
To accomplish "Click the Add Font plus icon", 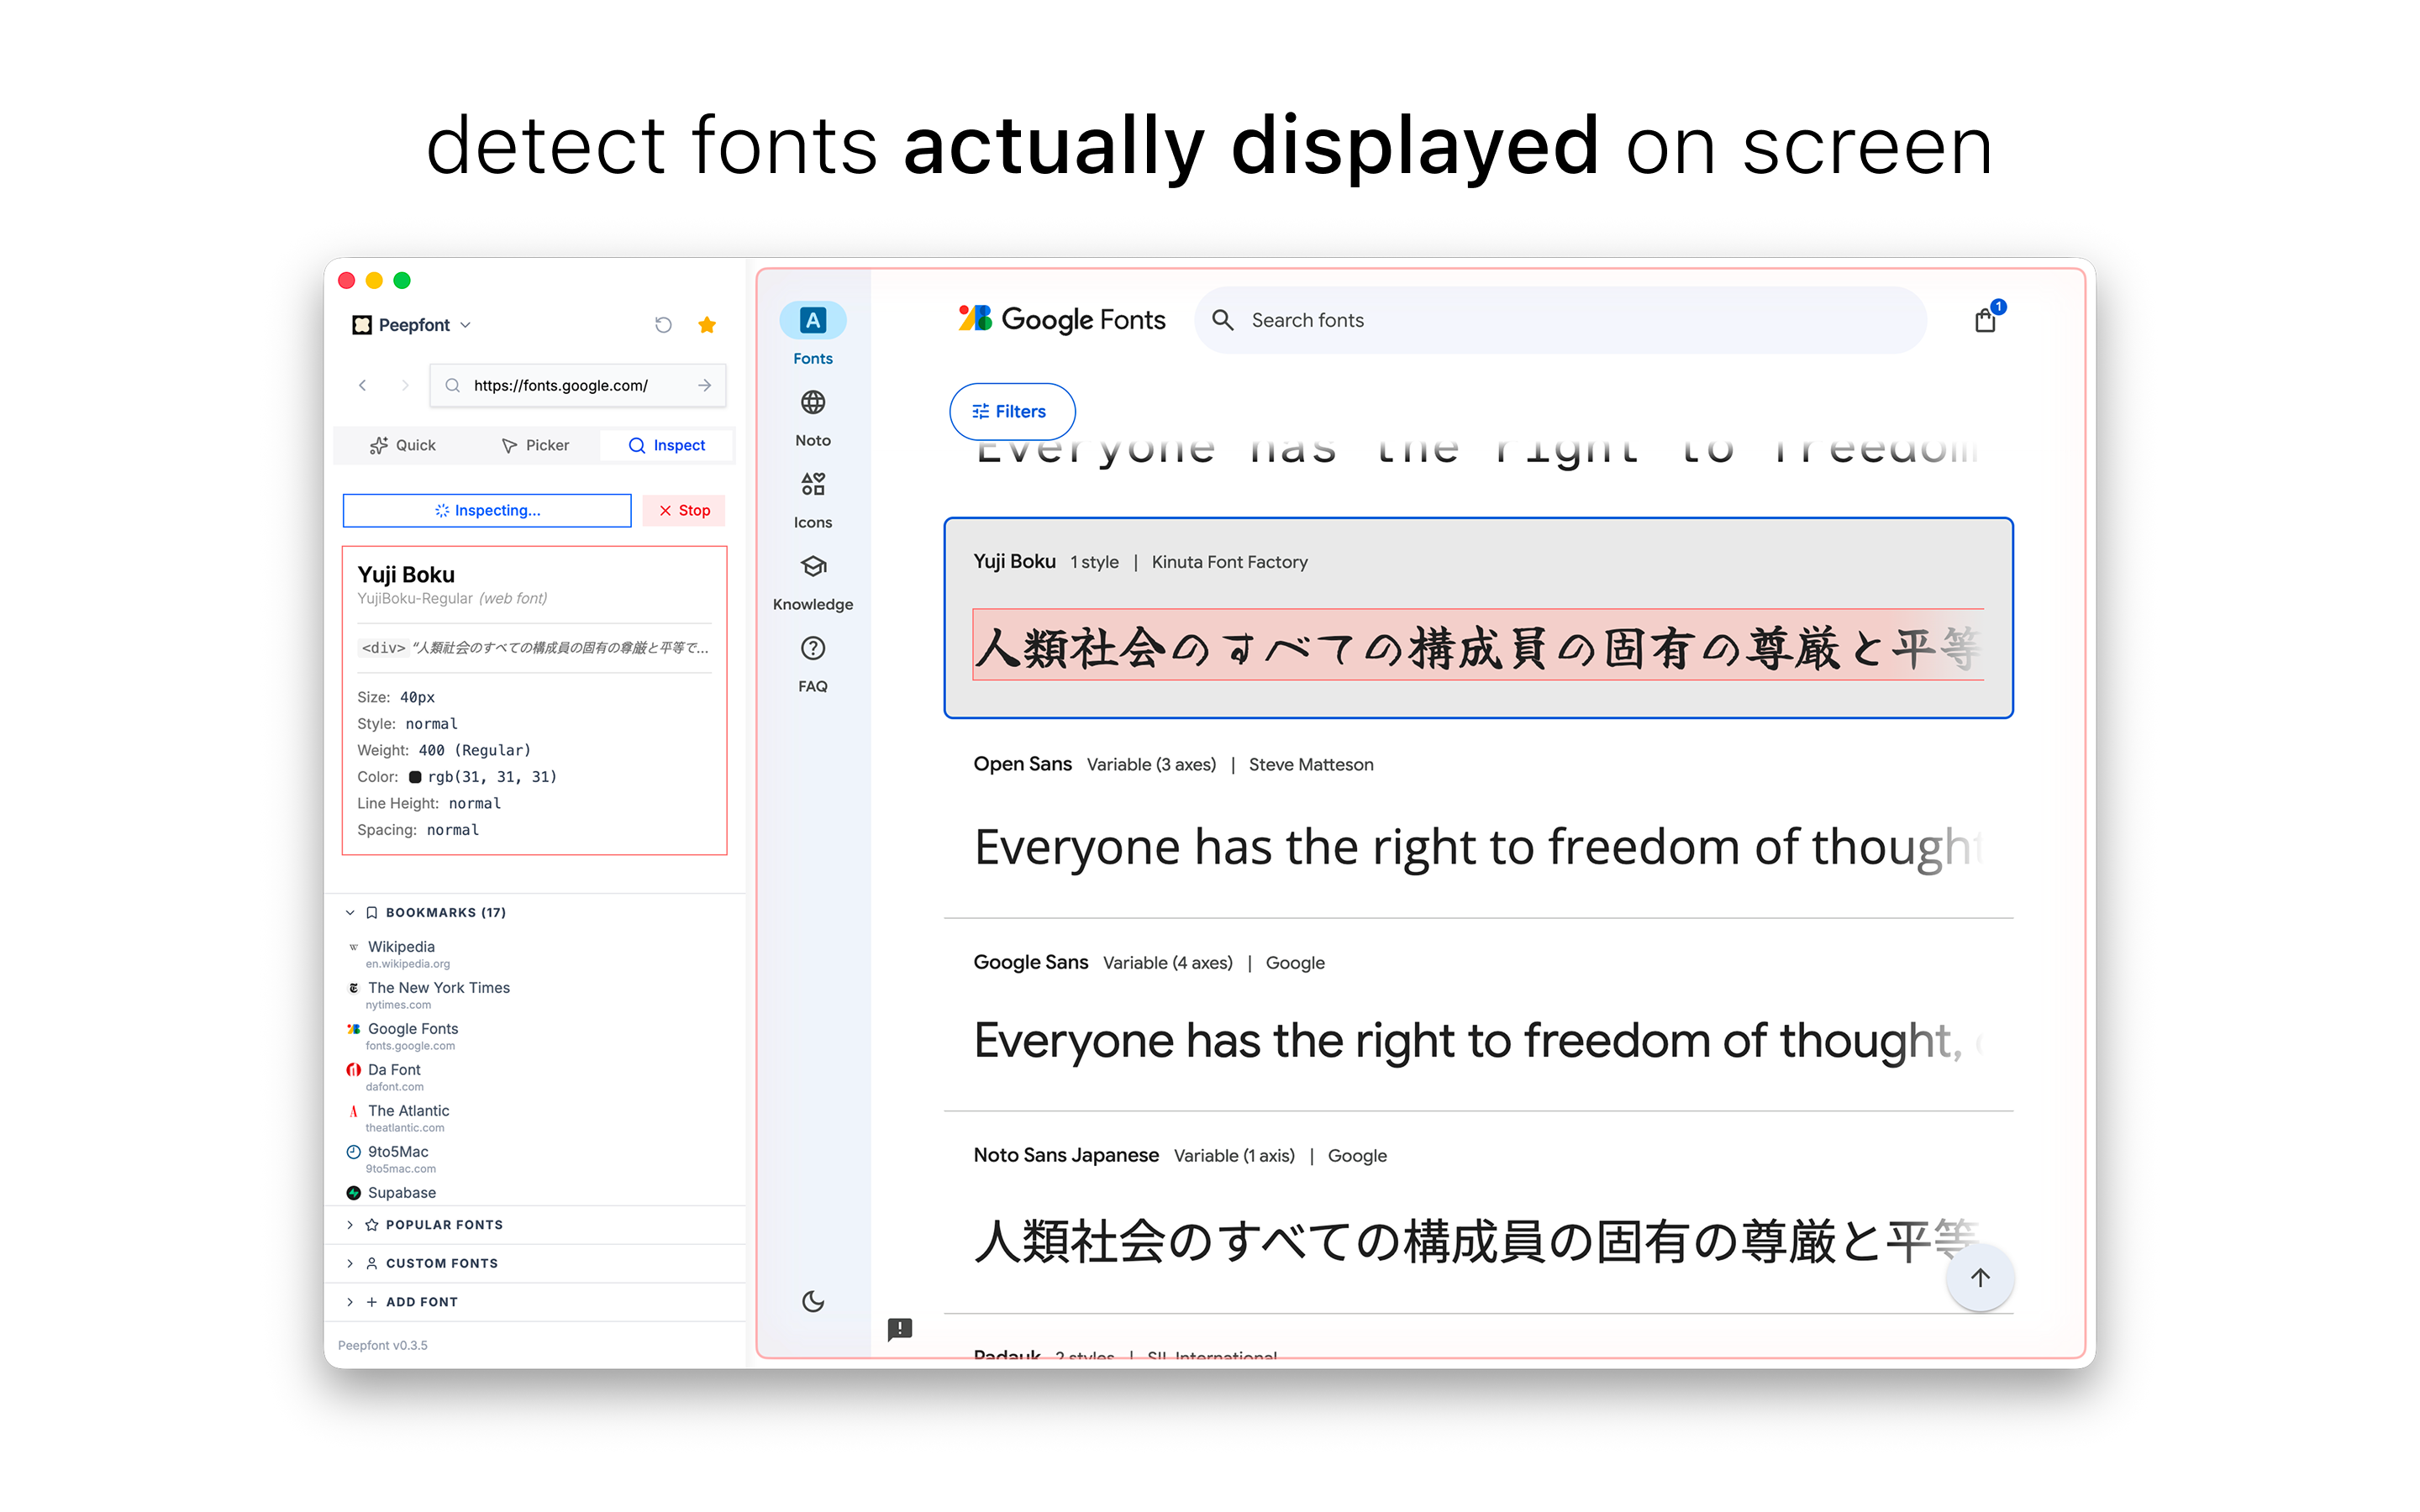I will [372, 1302].
